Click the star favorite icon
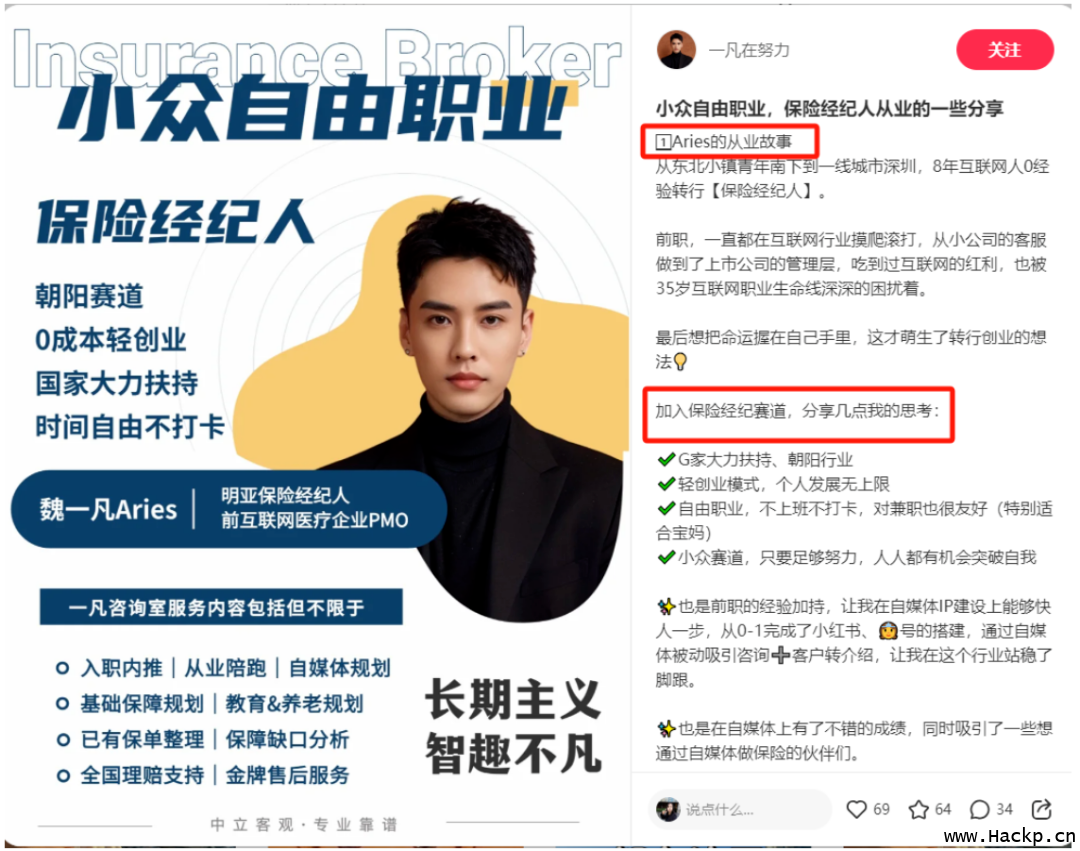This screenshot has width=1080, height=851. pyautogui.click(x=919, y=809)
